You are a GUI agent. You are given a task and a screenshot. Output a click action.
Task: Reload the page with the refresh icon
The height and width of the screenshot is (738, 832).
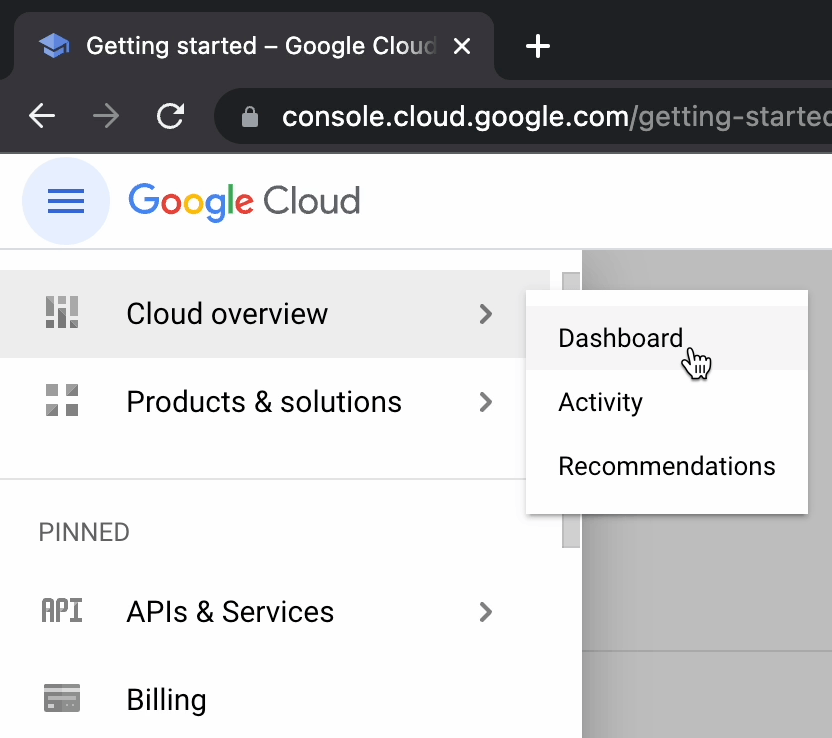click(171, 117)
